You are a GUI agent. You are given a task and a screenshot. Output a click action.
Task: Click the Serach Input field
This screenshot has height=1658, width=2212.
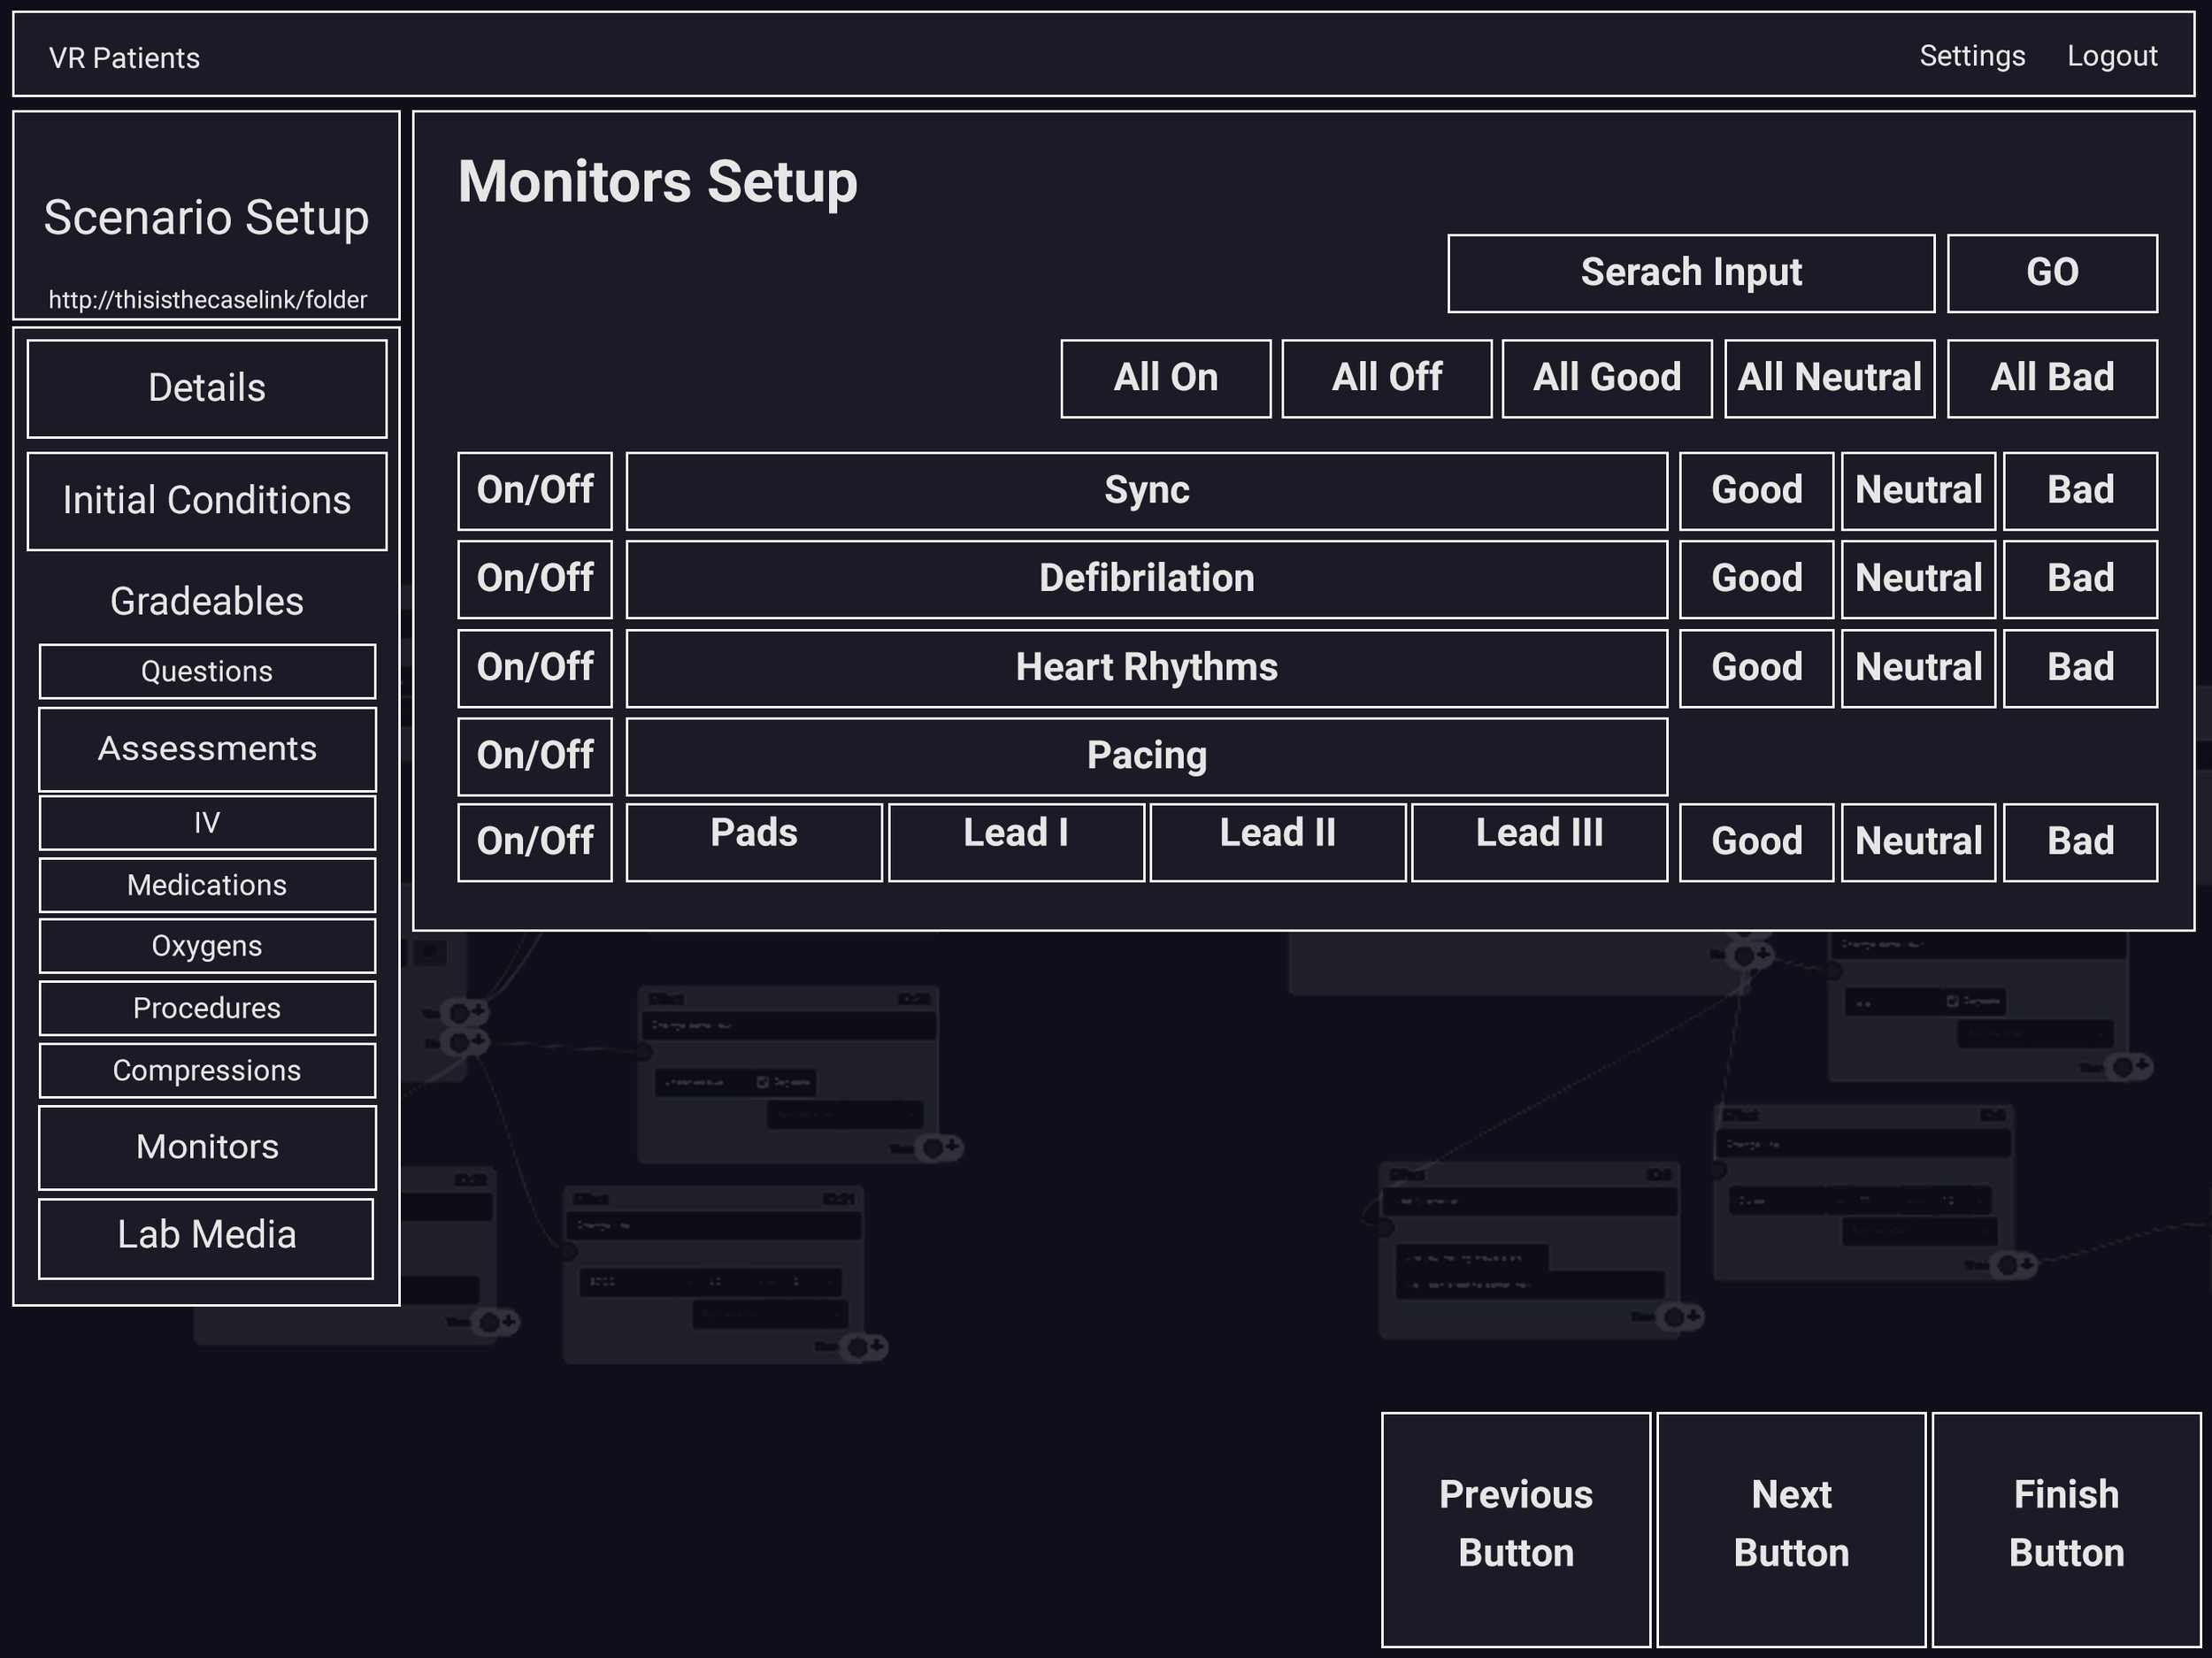[1690, 273]
